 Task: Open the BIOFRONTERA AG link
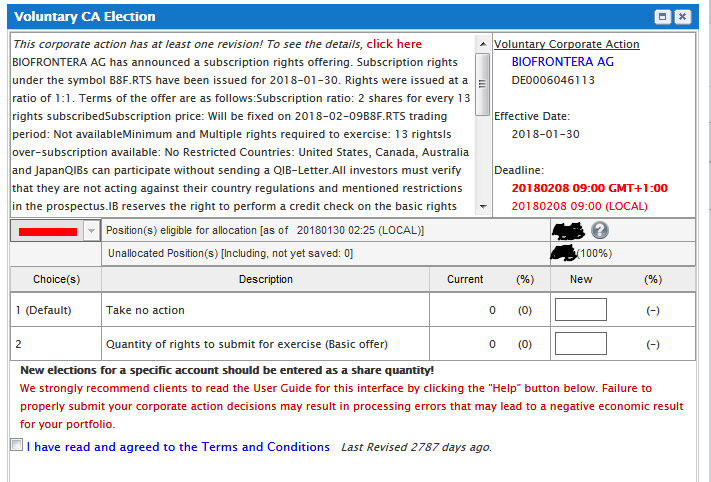(x=562, y=62)
